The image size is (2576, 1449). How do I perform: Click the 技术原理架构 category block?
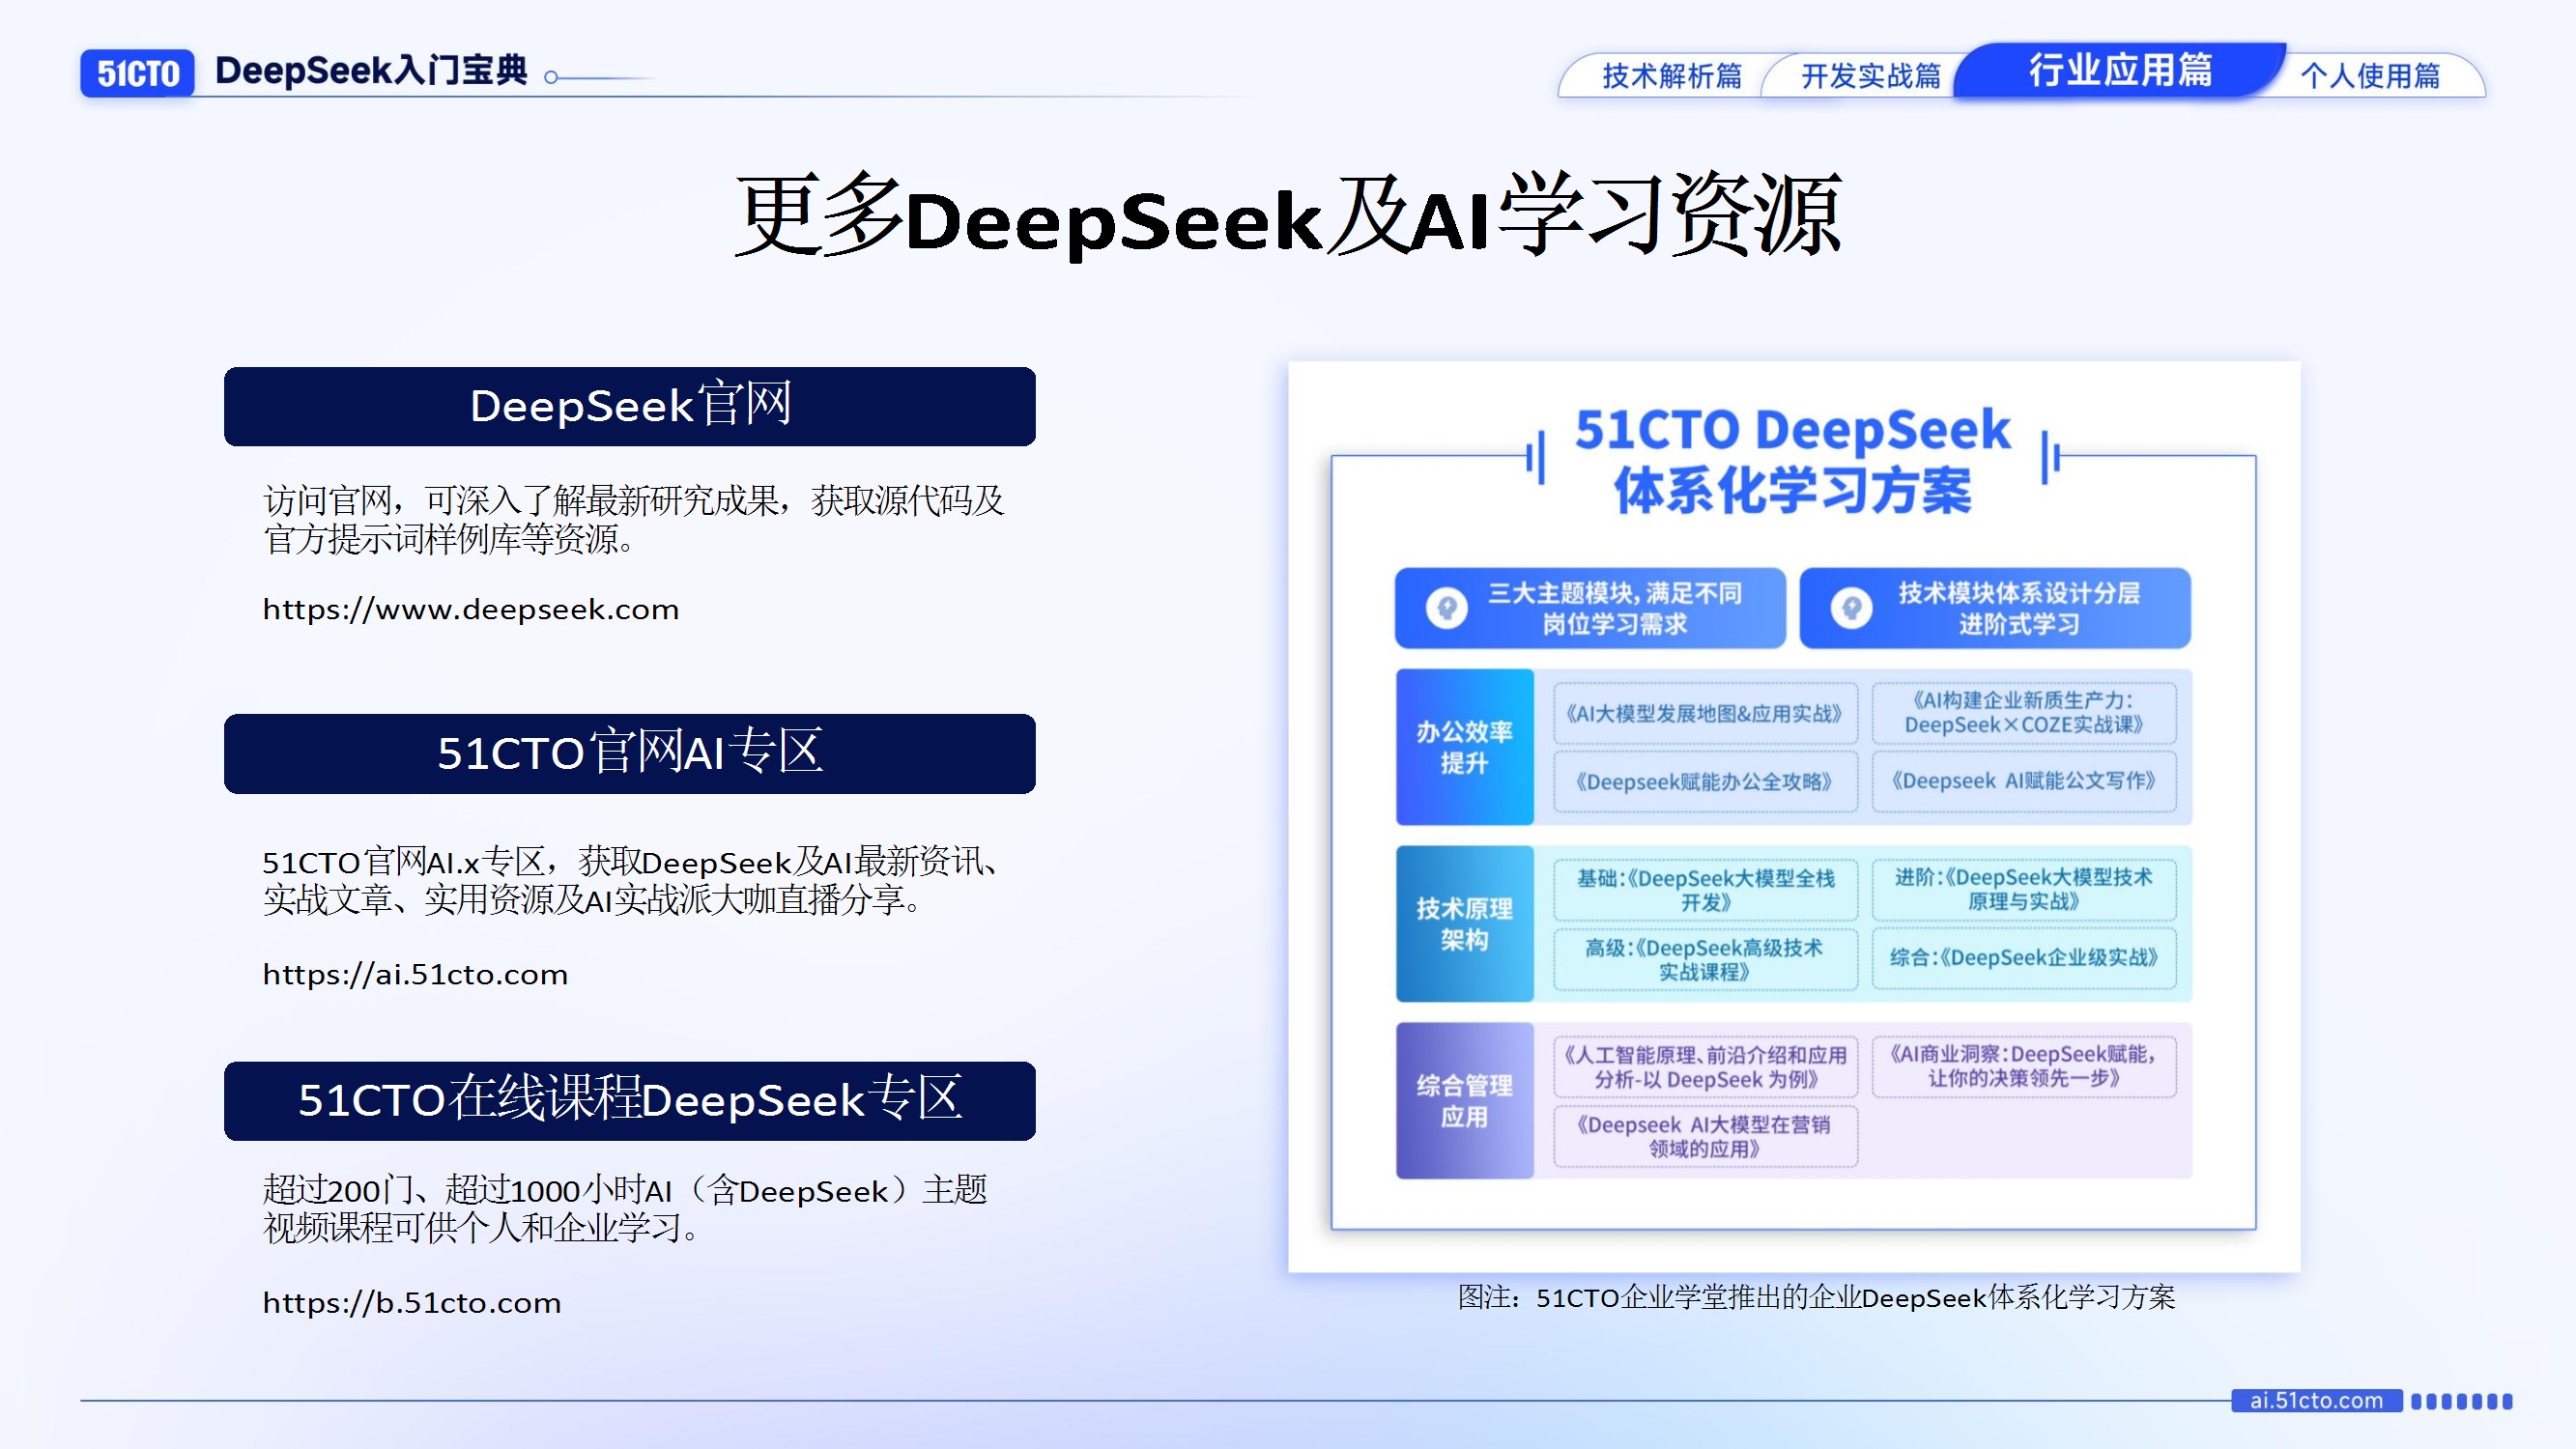1464,924
